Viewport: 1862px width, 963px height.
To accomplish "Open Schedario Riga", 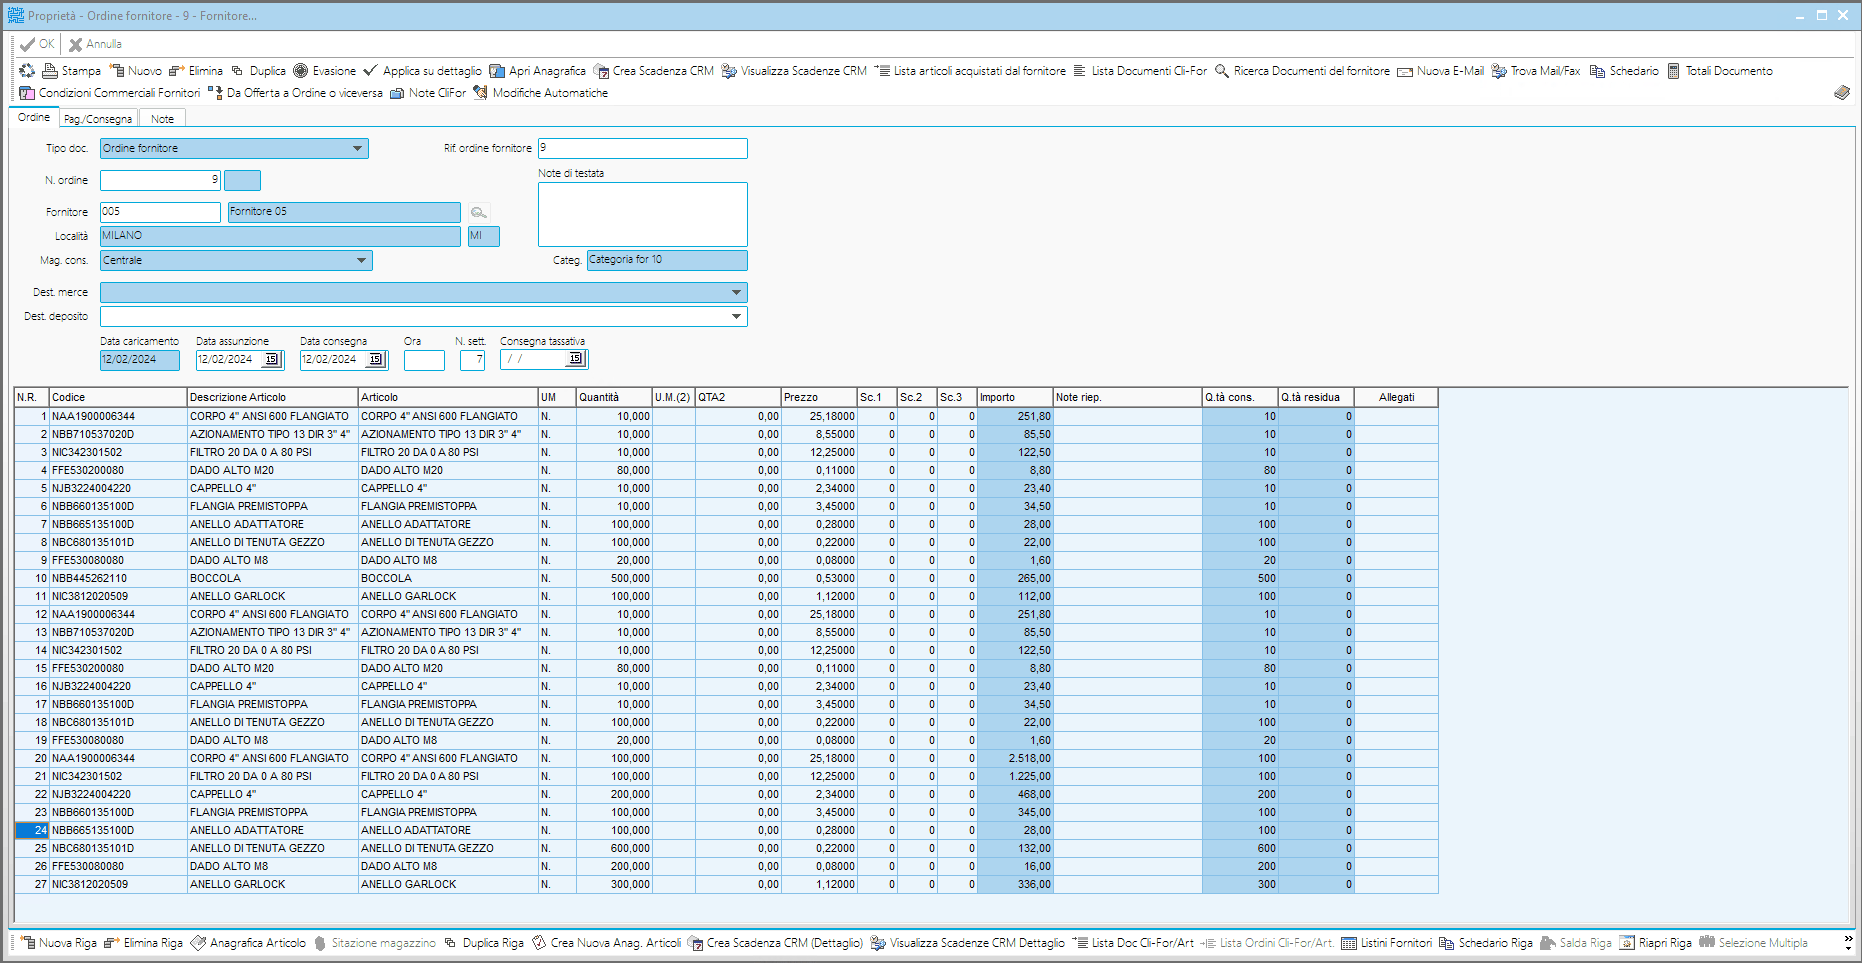I will [1485, 943].
